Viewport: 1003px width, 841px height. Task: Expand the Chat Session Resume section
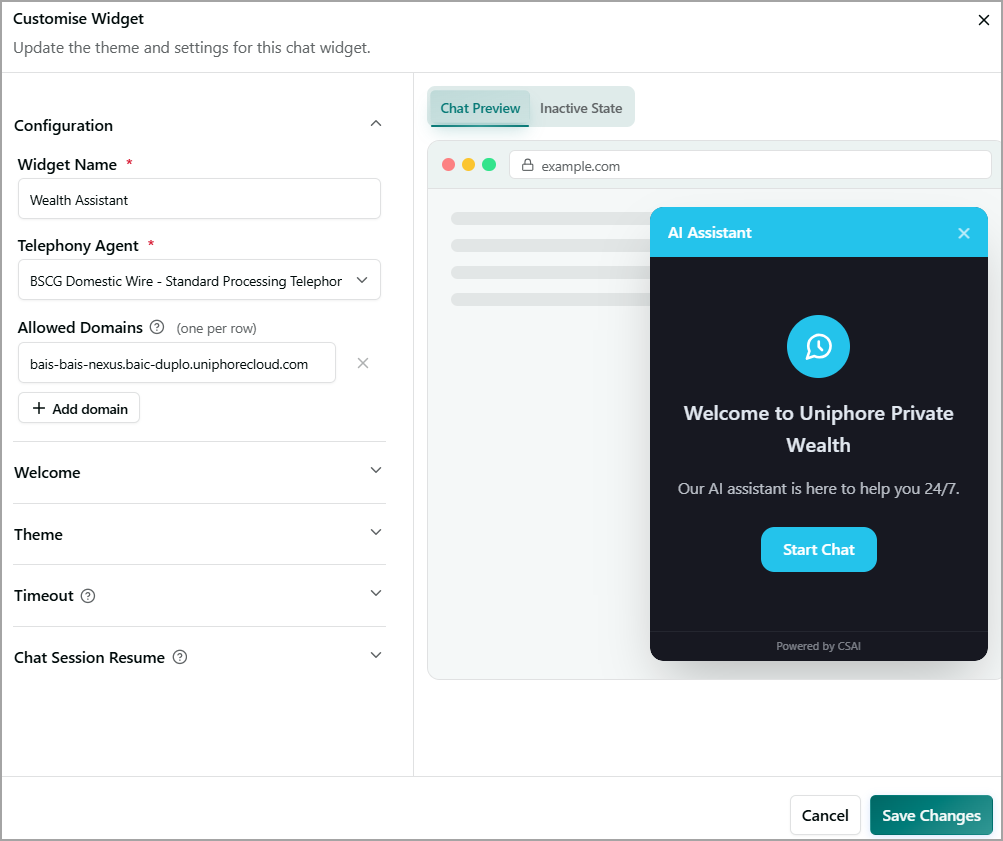pyautogui.click(x=376, y=656)
